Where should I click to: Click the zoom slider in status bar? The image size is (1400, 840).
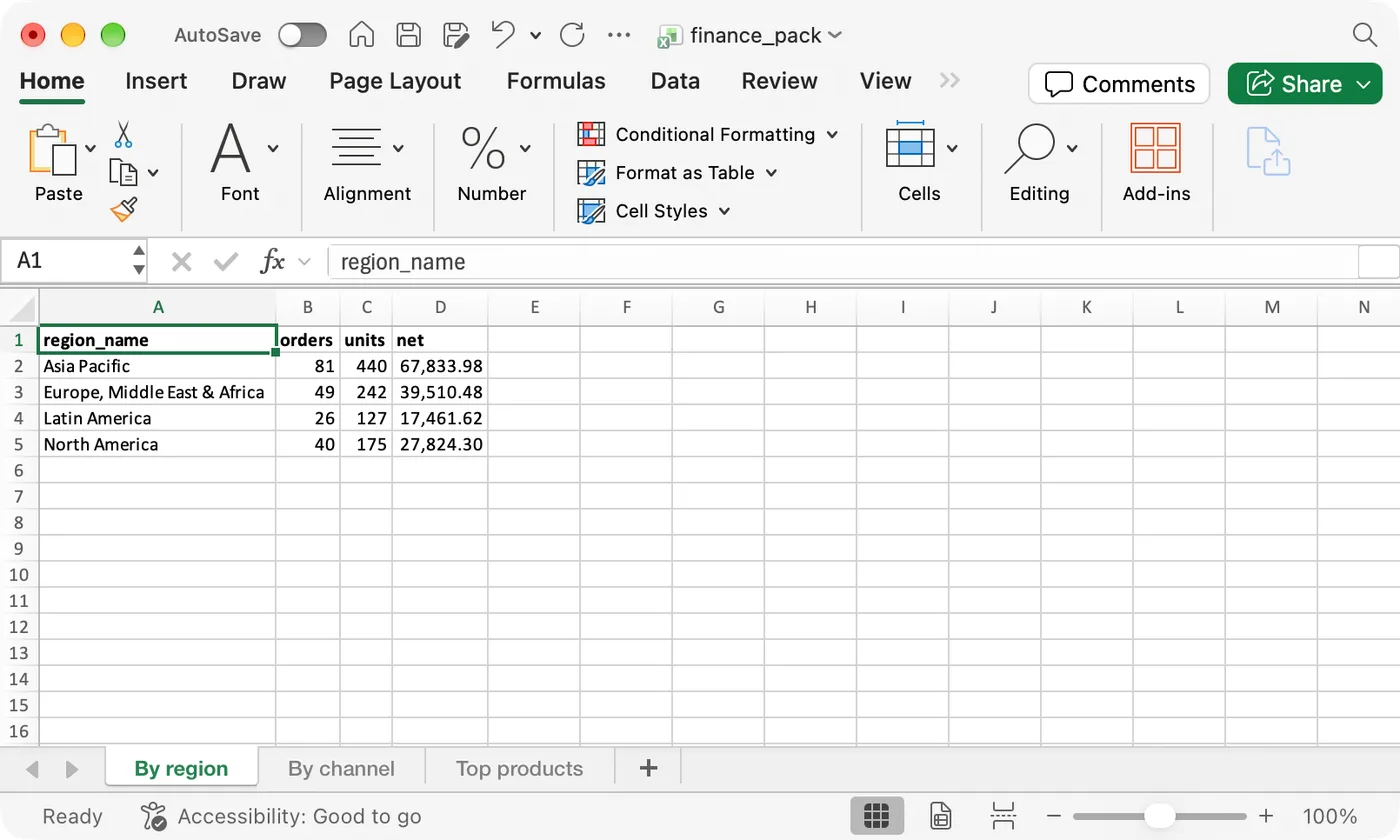click(x=1161, y=816)
